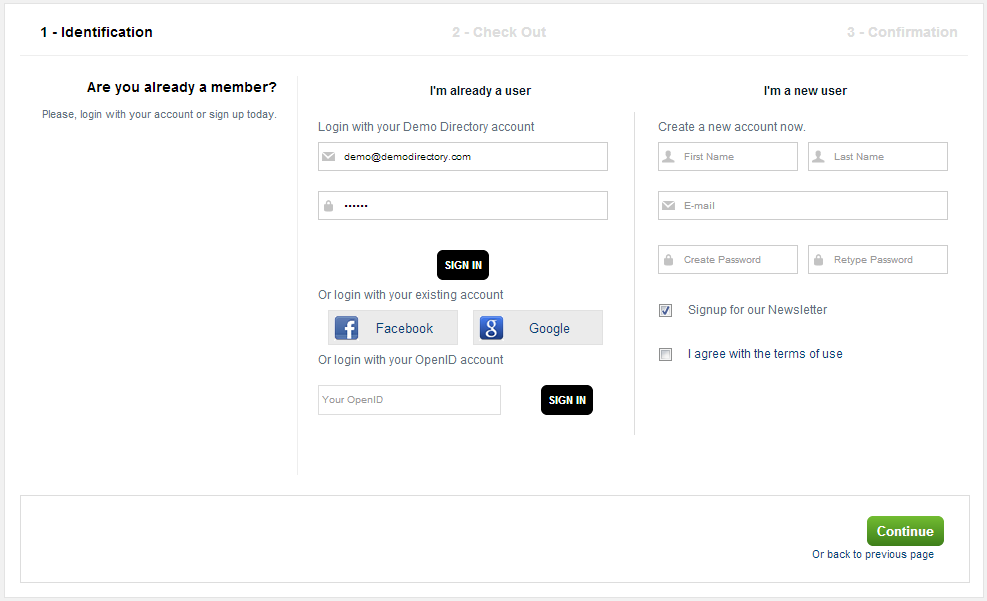Check I agree with terms of use

[666, 355]
